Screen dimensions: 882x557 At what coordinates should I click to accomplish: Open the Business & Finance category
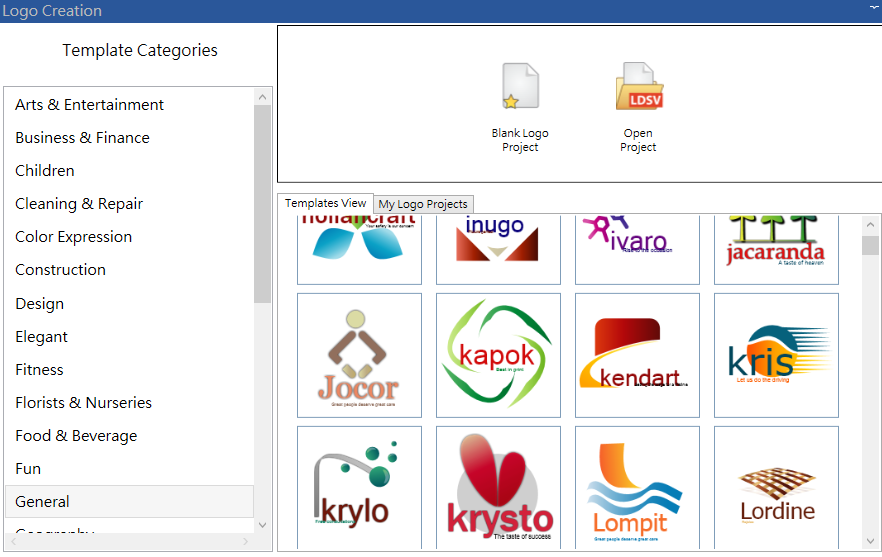tap(82, 138)
